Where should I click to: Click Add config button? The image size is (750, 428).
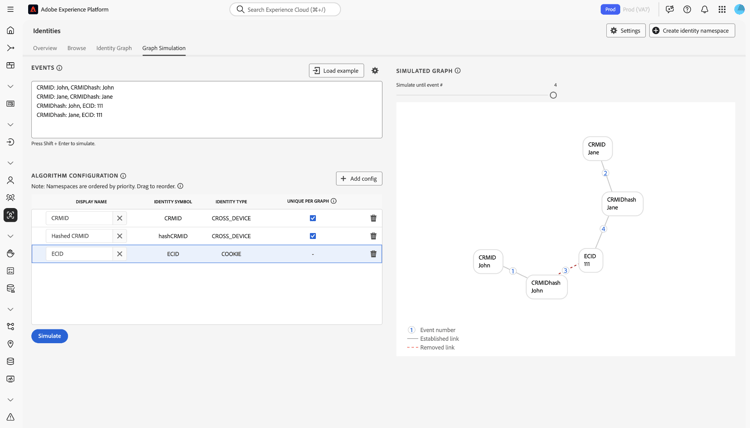point(359,179)
